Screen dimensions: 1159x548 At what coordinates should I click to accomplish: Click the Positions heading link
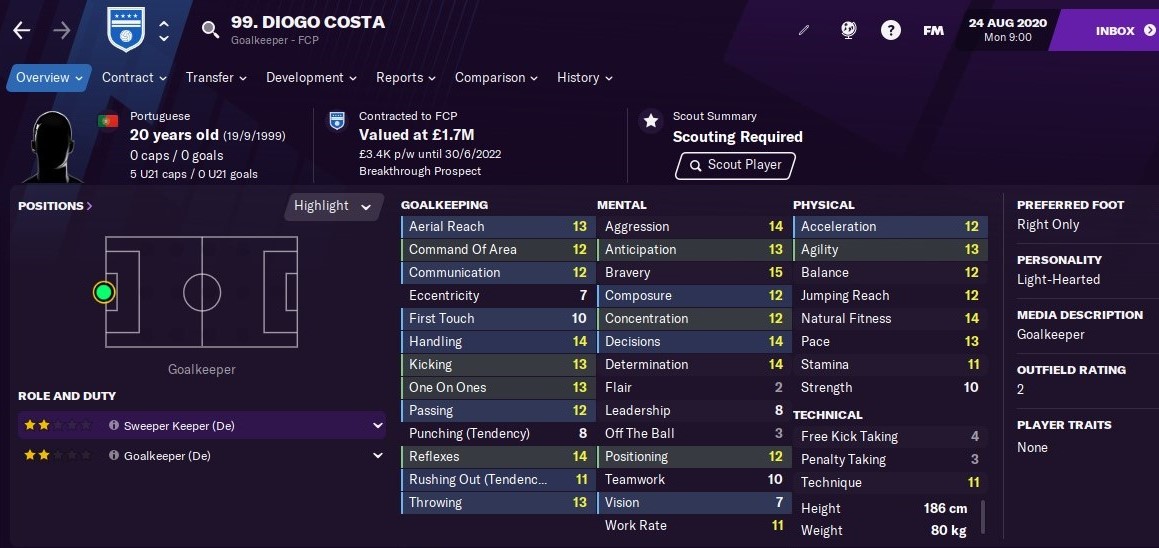[55, 206]
